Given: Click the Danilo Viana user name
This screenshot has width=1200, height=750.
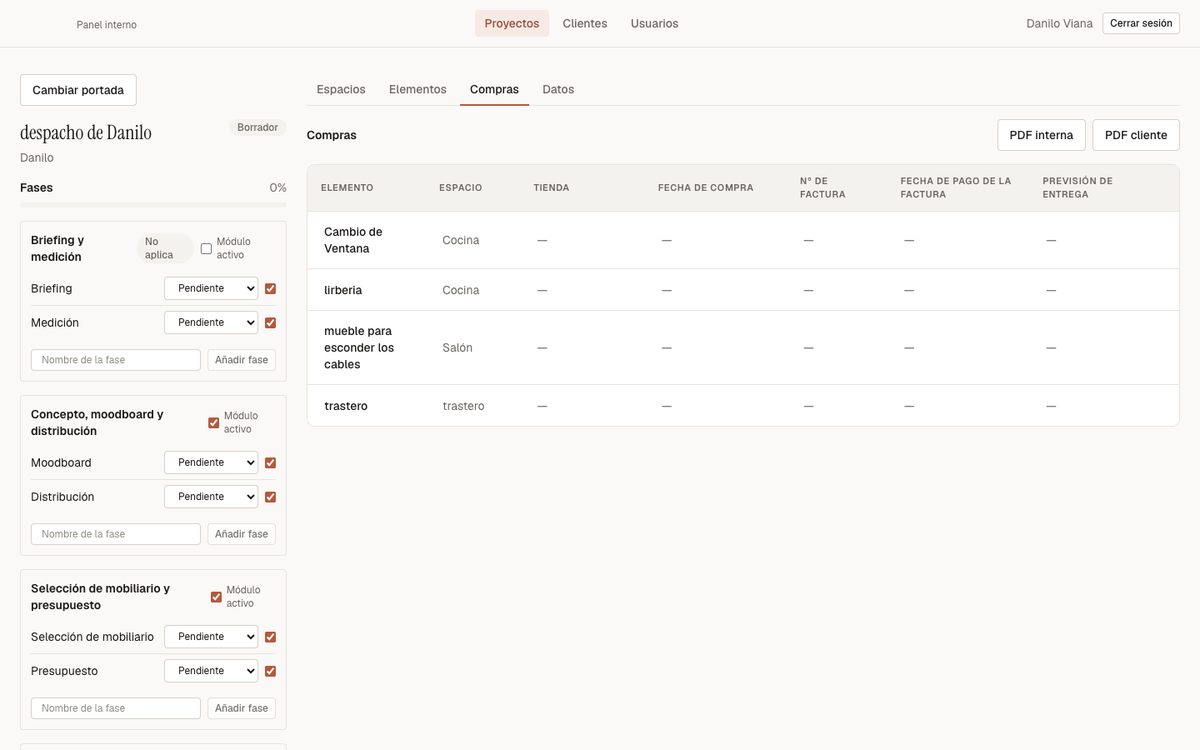Looking at the screenshot, I should click(1059, 23).
